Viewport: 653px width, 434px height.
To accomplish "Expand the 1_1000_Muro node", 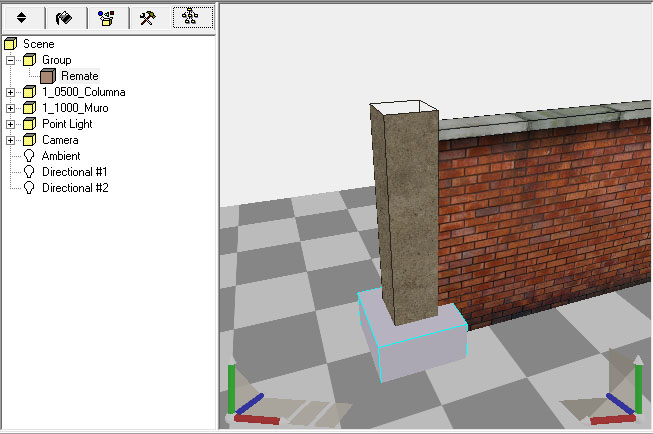I will (11, 108).
